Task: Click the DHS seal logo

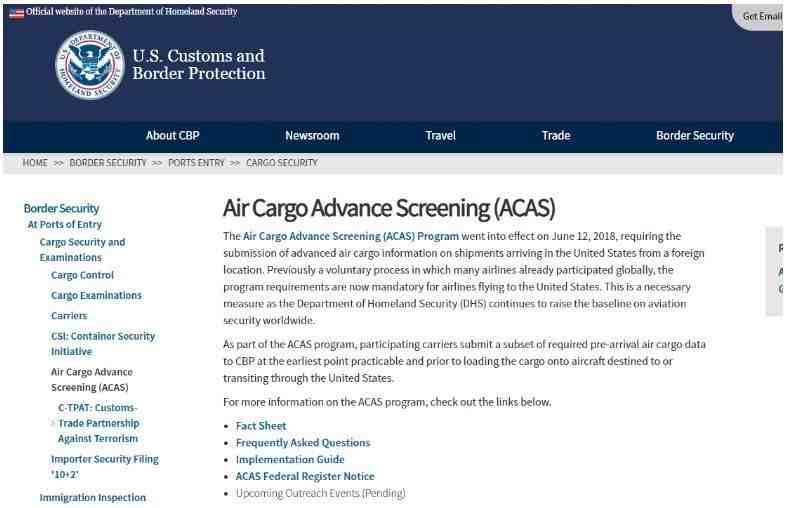Action: click(89, 64)
